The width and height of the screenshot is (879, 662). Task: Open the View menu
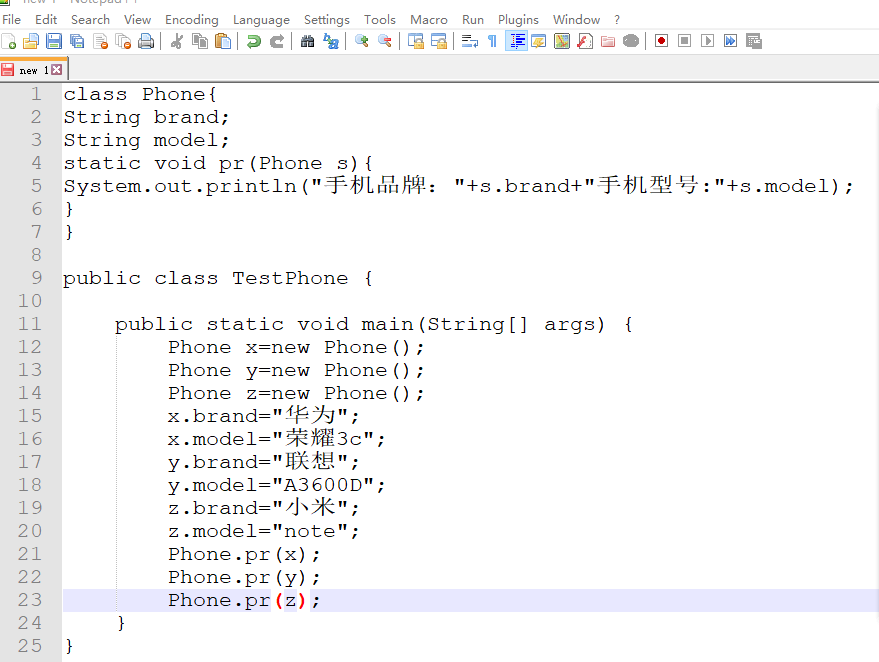click(x=137, y=20)
